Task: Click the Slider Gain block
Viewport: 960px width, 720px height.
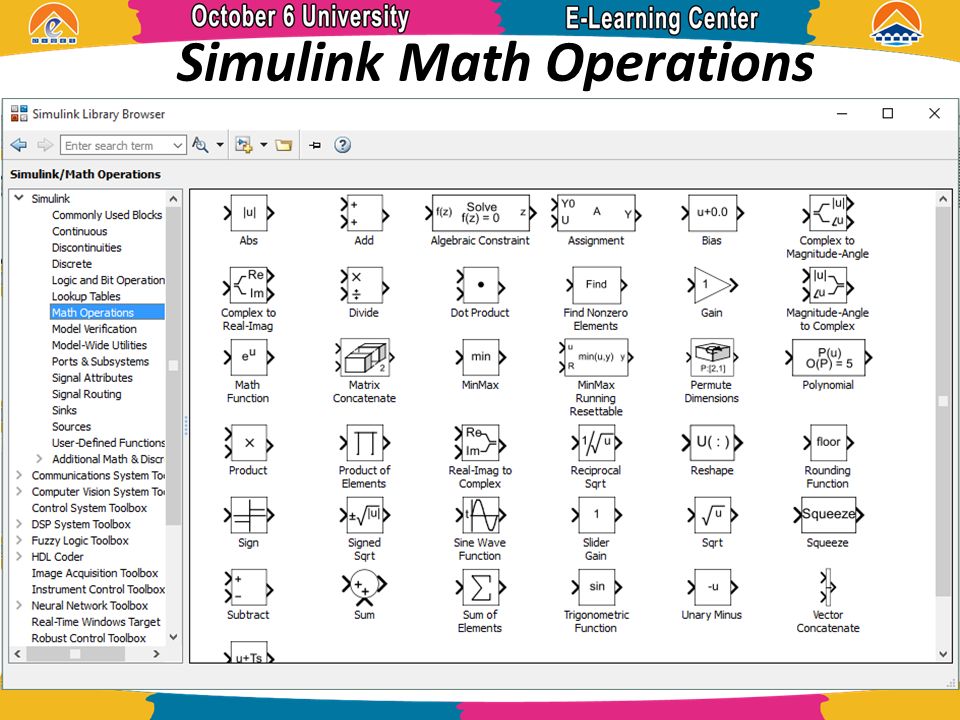Action: 596,515
